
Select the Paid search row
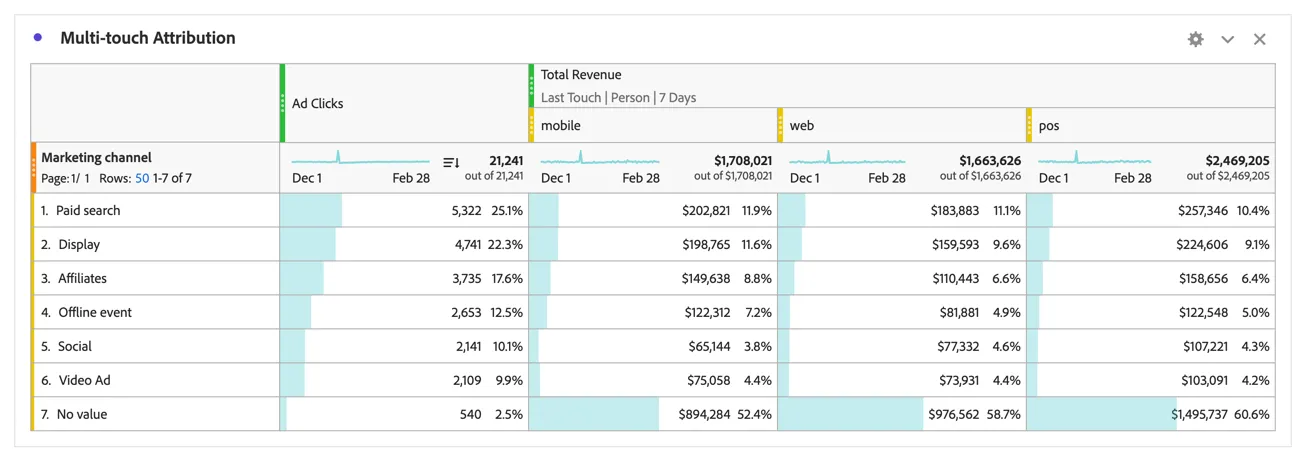155,210
